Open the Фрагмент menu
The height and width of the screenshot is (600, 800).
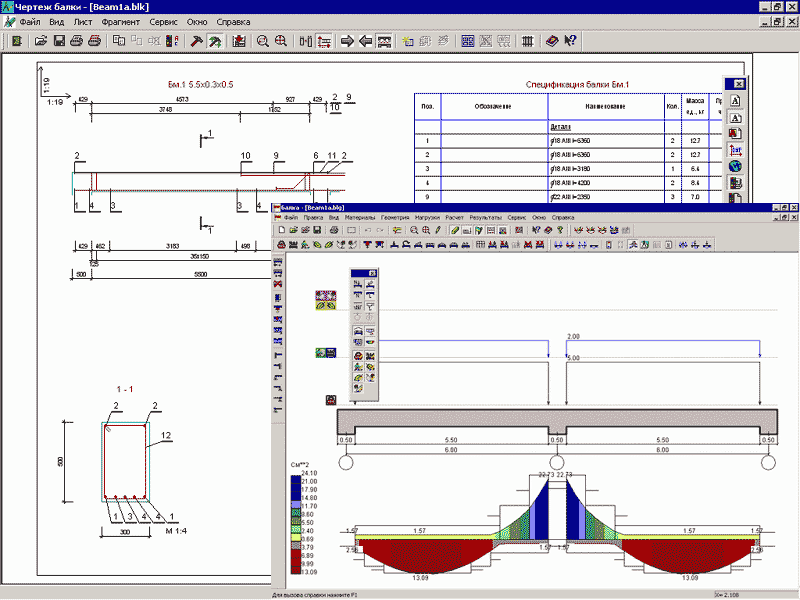(121, 21)
